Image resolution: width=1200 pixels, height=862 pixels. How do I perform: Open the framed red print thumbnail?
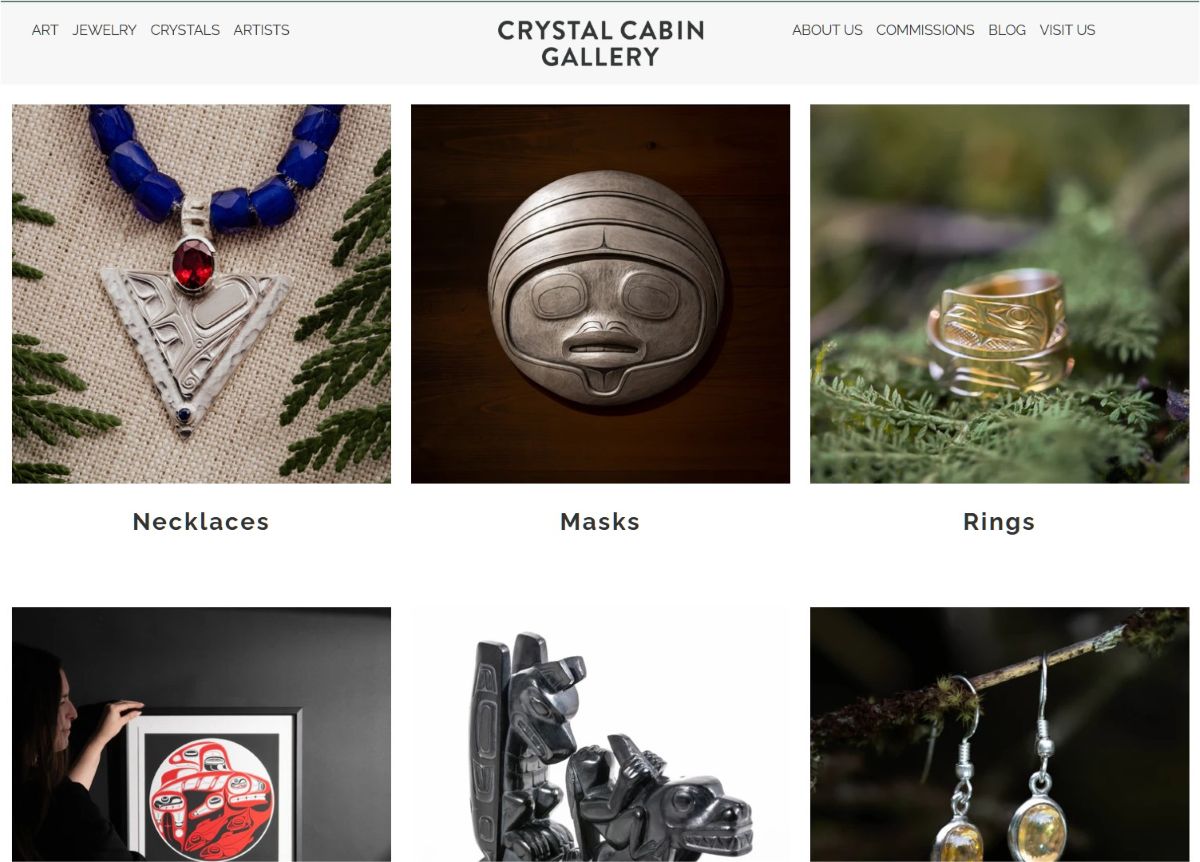[201, 734]
